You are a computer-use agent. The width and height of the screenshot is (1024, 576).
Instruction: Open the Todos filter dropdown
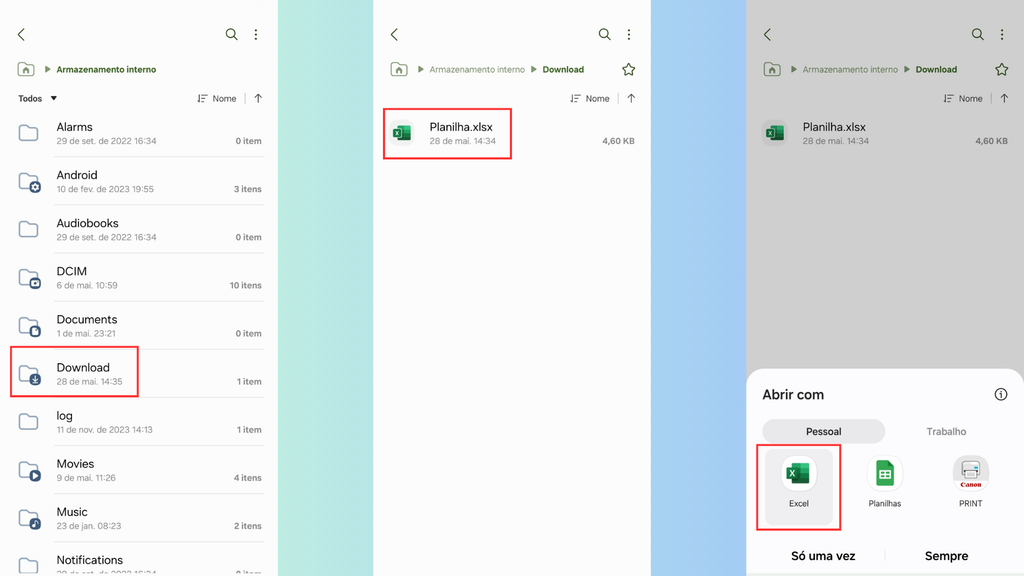(38, 99)
